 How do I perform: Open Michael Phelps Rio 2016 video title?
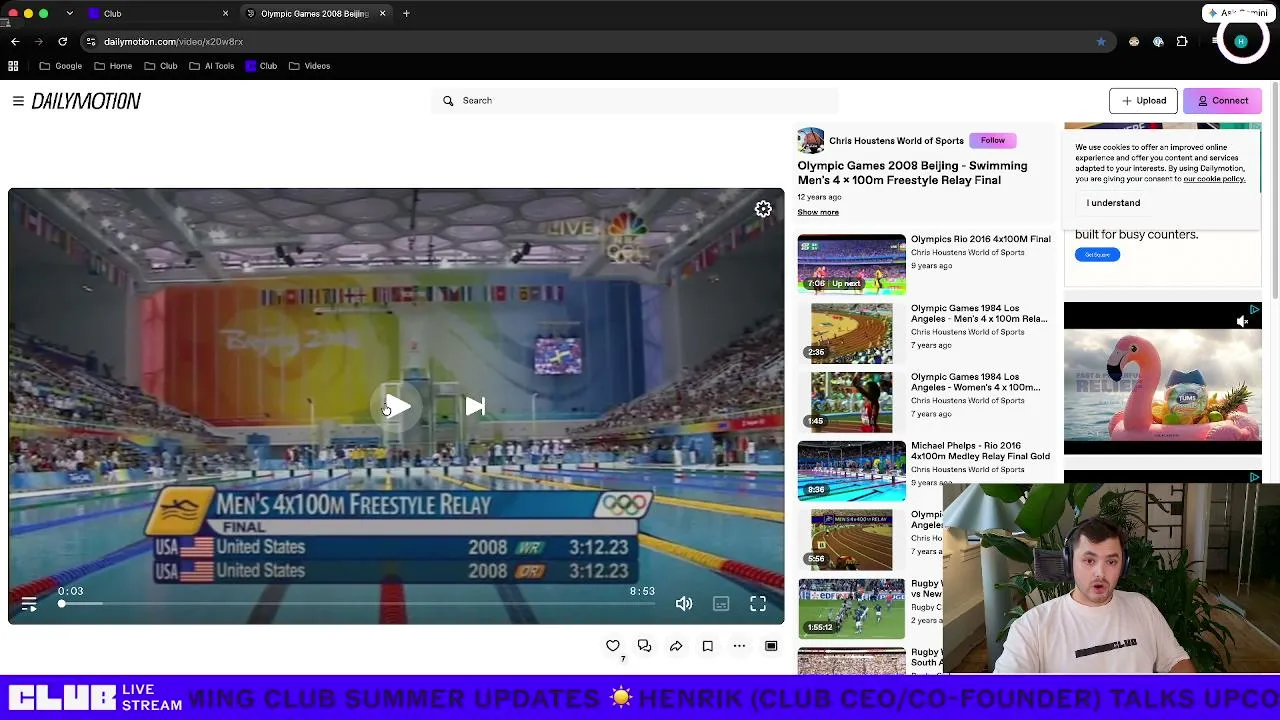pyautogui.click(x=980, y=451)
